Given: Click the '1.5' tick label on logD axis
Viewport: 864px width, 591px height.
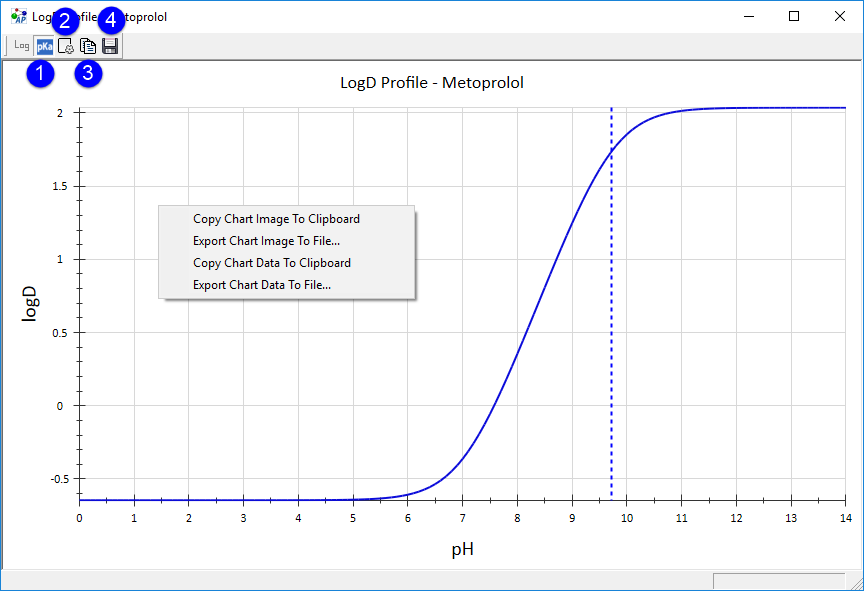Looking at the screenshot, I should tap(60, 186).
